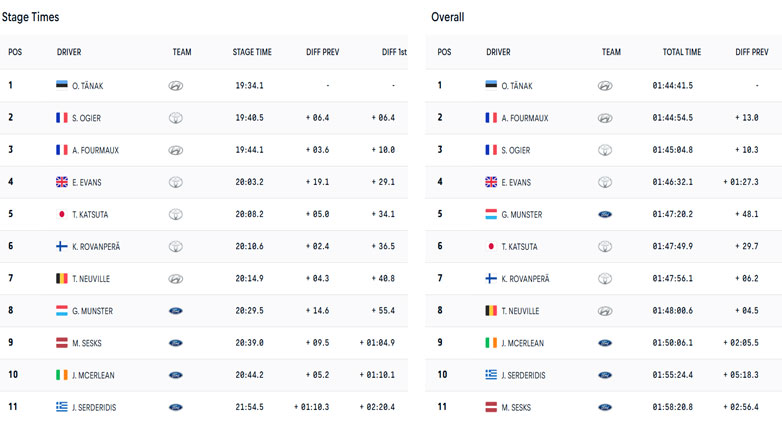Click UK flag beside Evans in Stage Times
Image resolution: width=782 pixels, height=440 pixels.
point(63,182)
